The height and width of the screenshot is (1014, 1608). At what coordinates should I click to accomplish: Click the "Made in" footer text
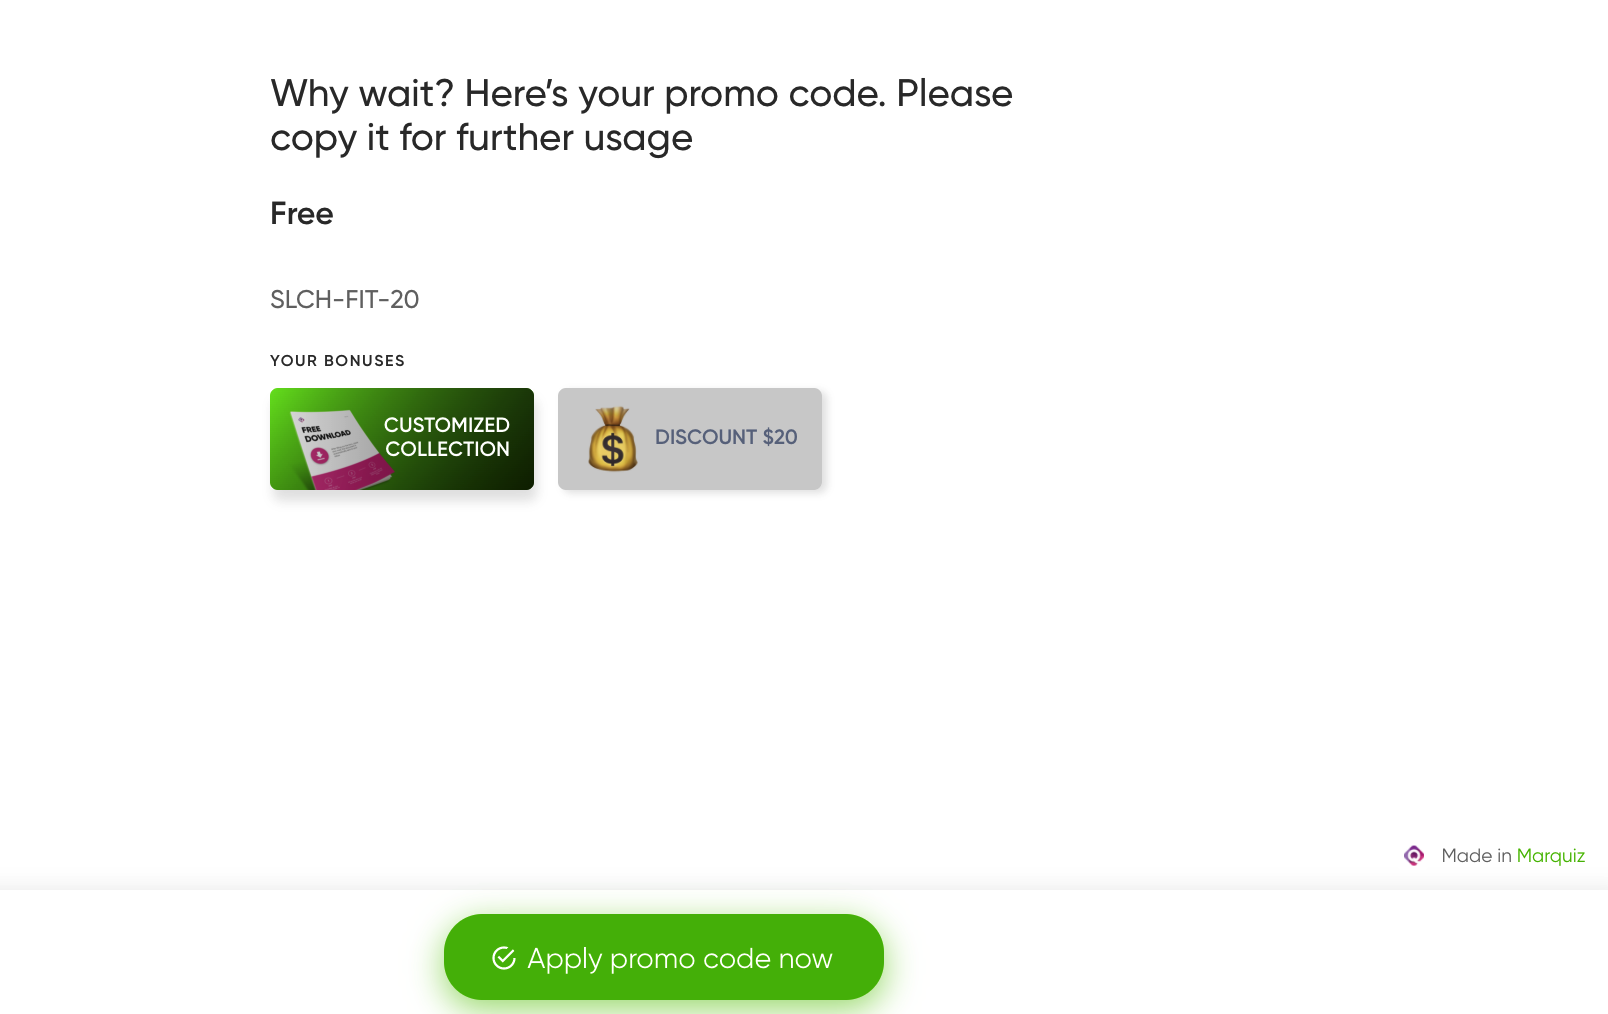(1477, 856)
